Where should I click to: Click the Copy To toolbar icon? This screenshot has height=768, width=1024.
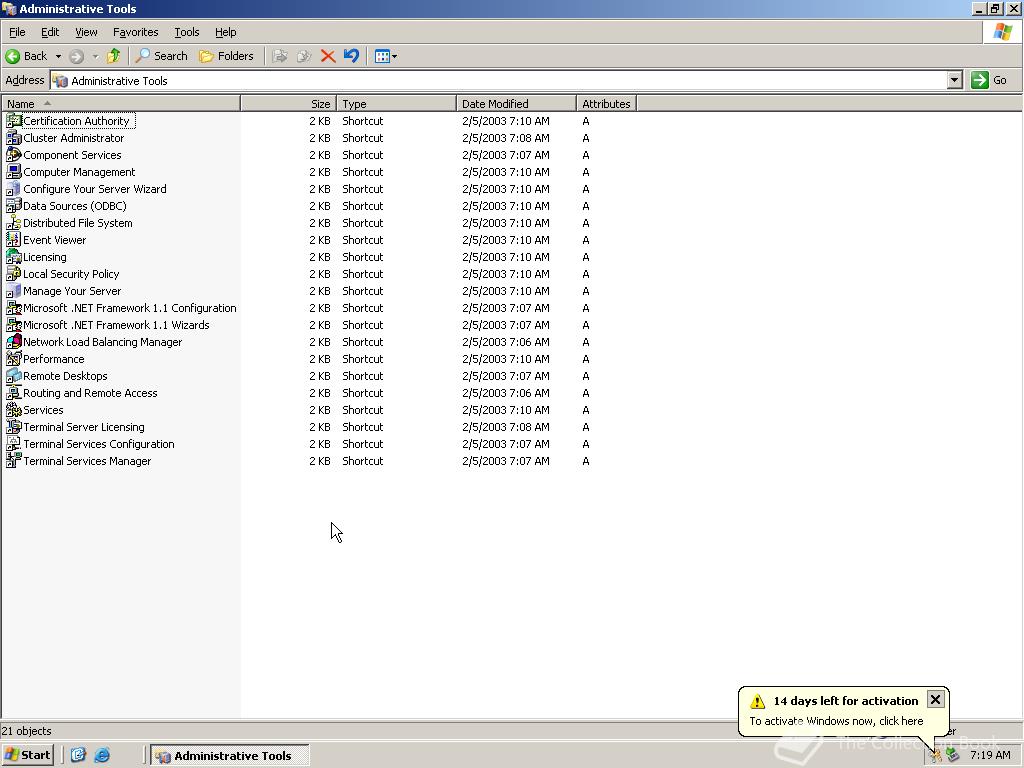tap(304, 56)
